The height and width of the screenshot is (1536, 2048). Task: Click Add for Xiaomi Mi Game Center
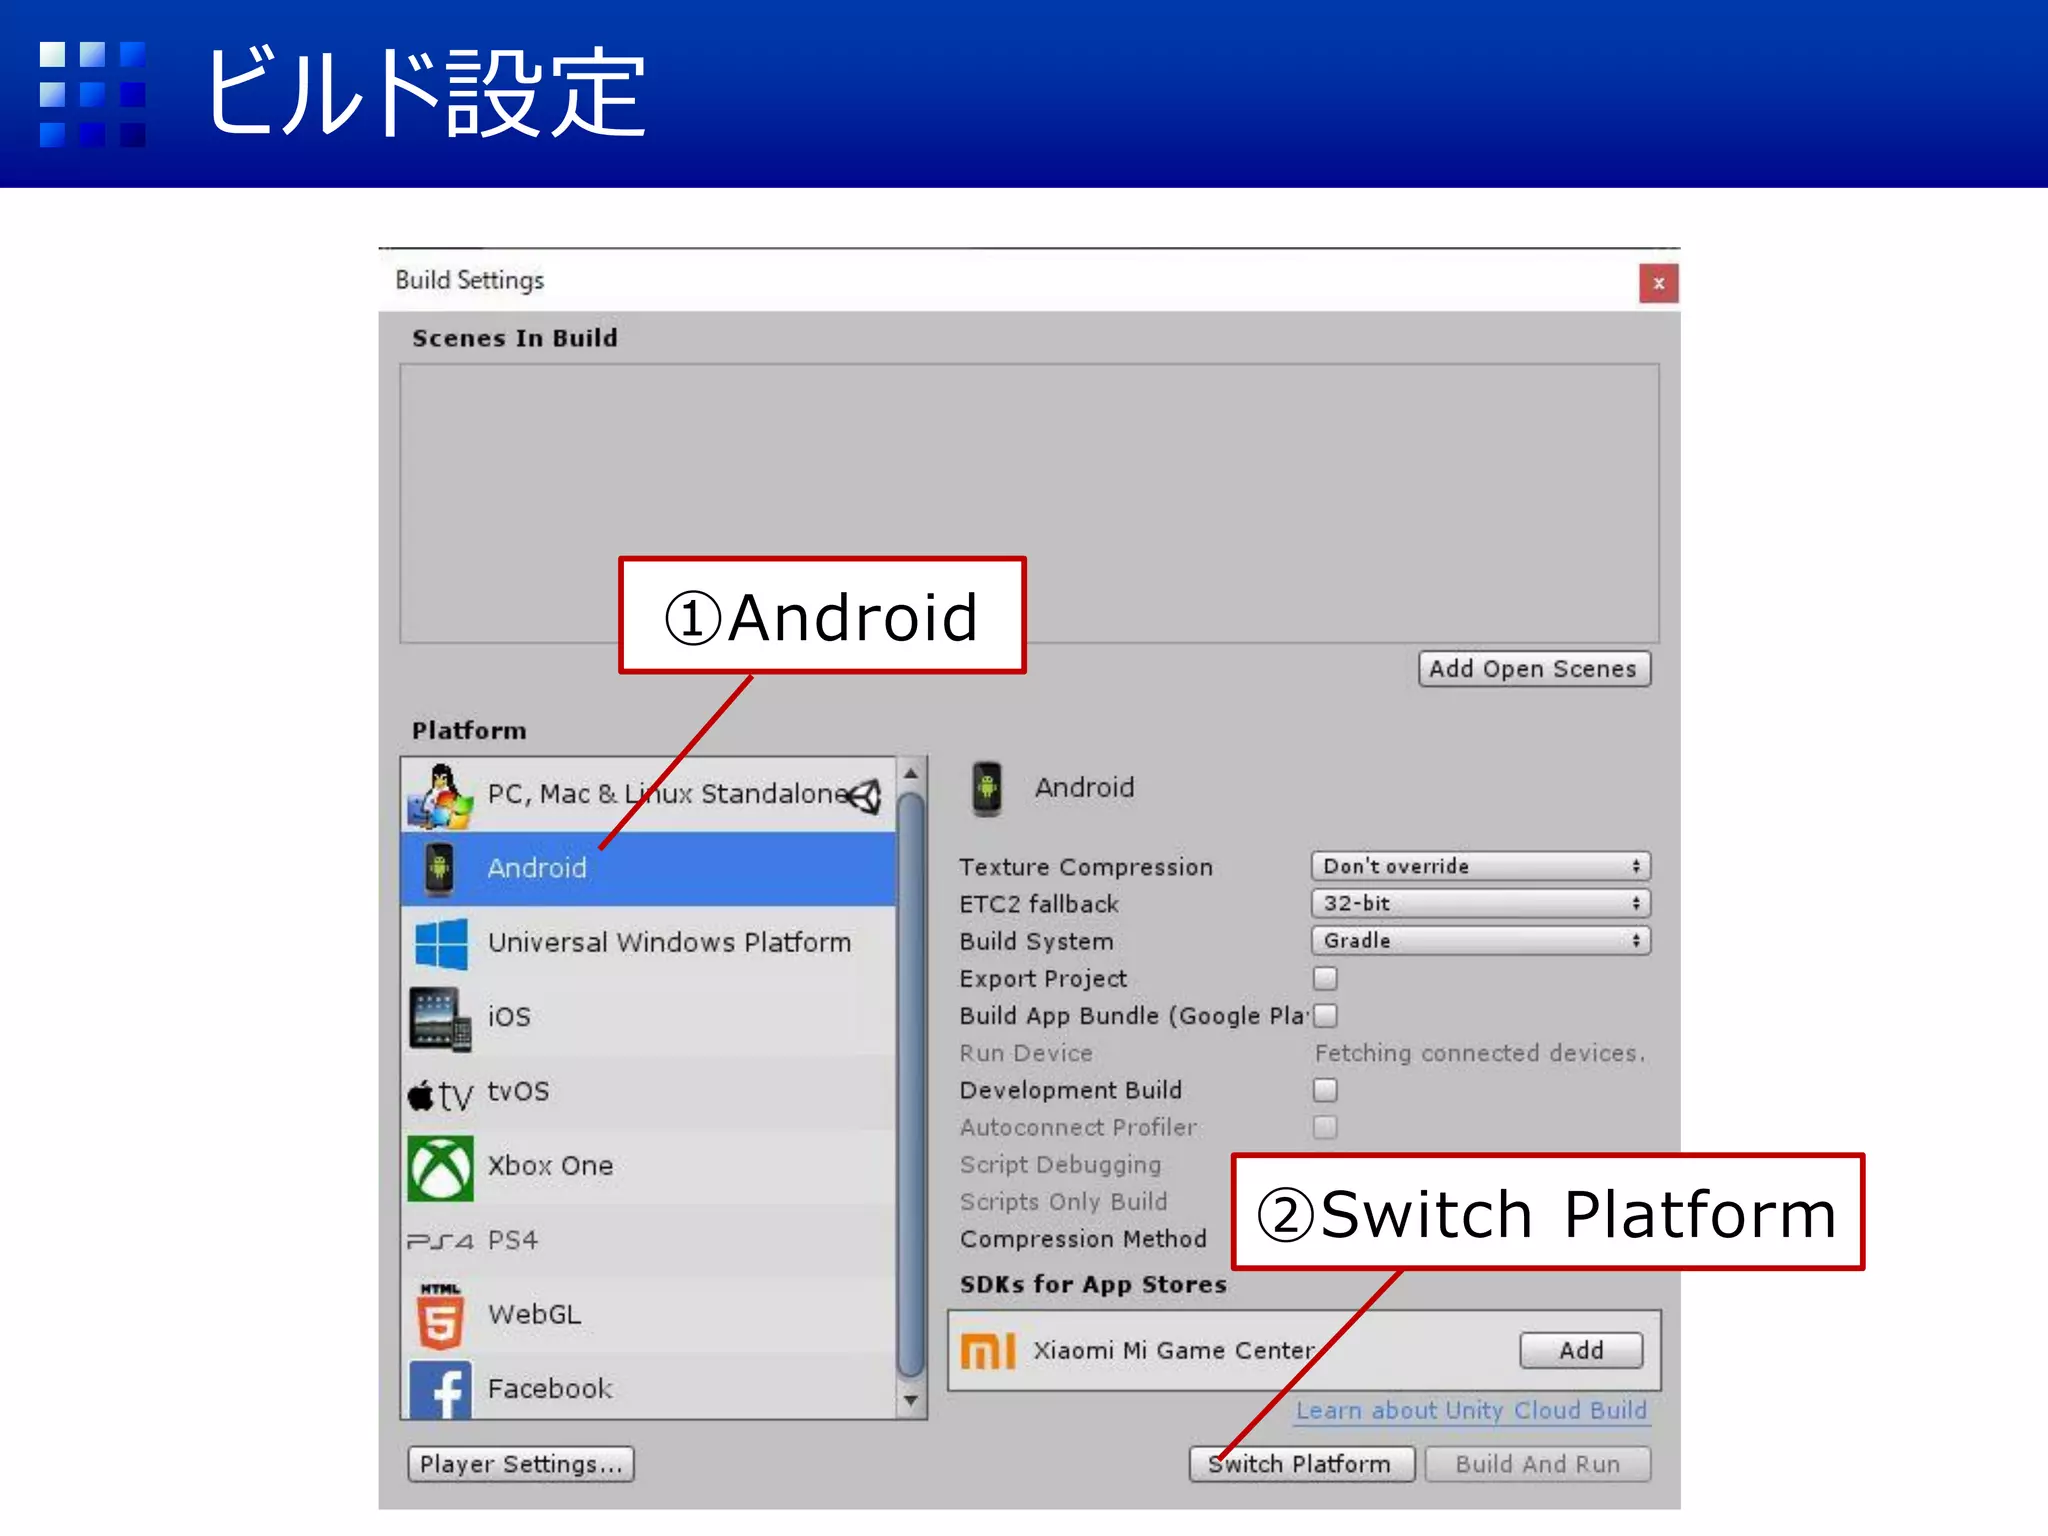click(1581, 1351)
